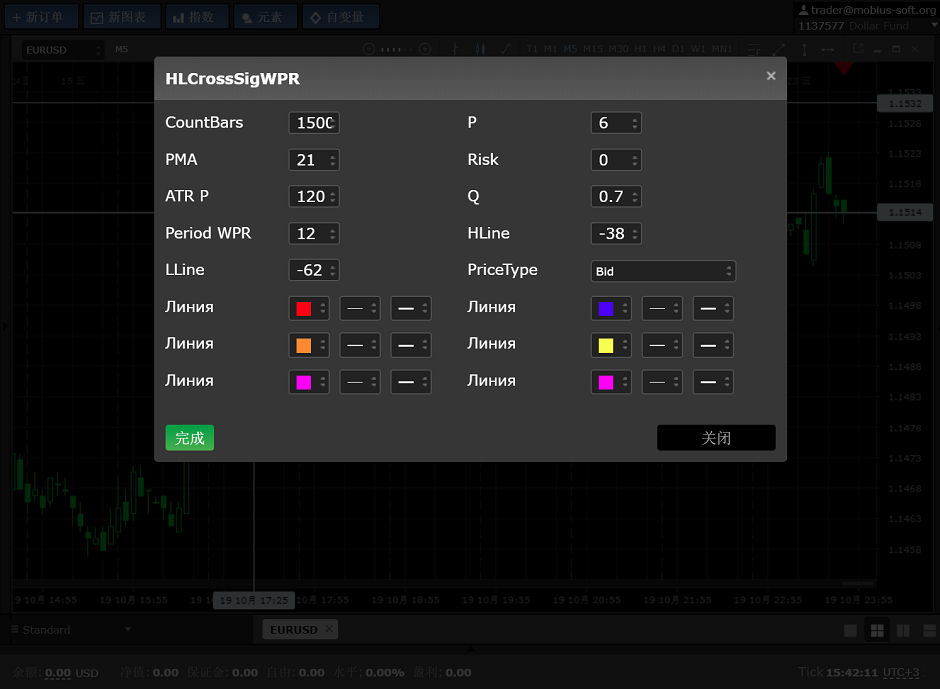Adjust the Period WPR stepper arrows

(333, 234)
